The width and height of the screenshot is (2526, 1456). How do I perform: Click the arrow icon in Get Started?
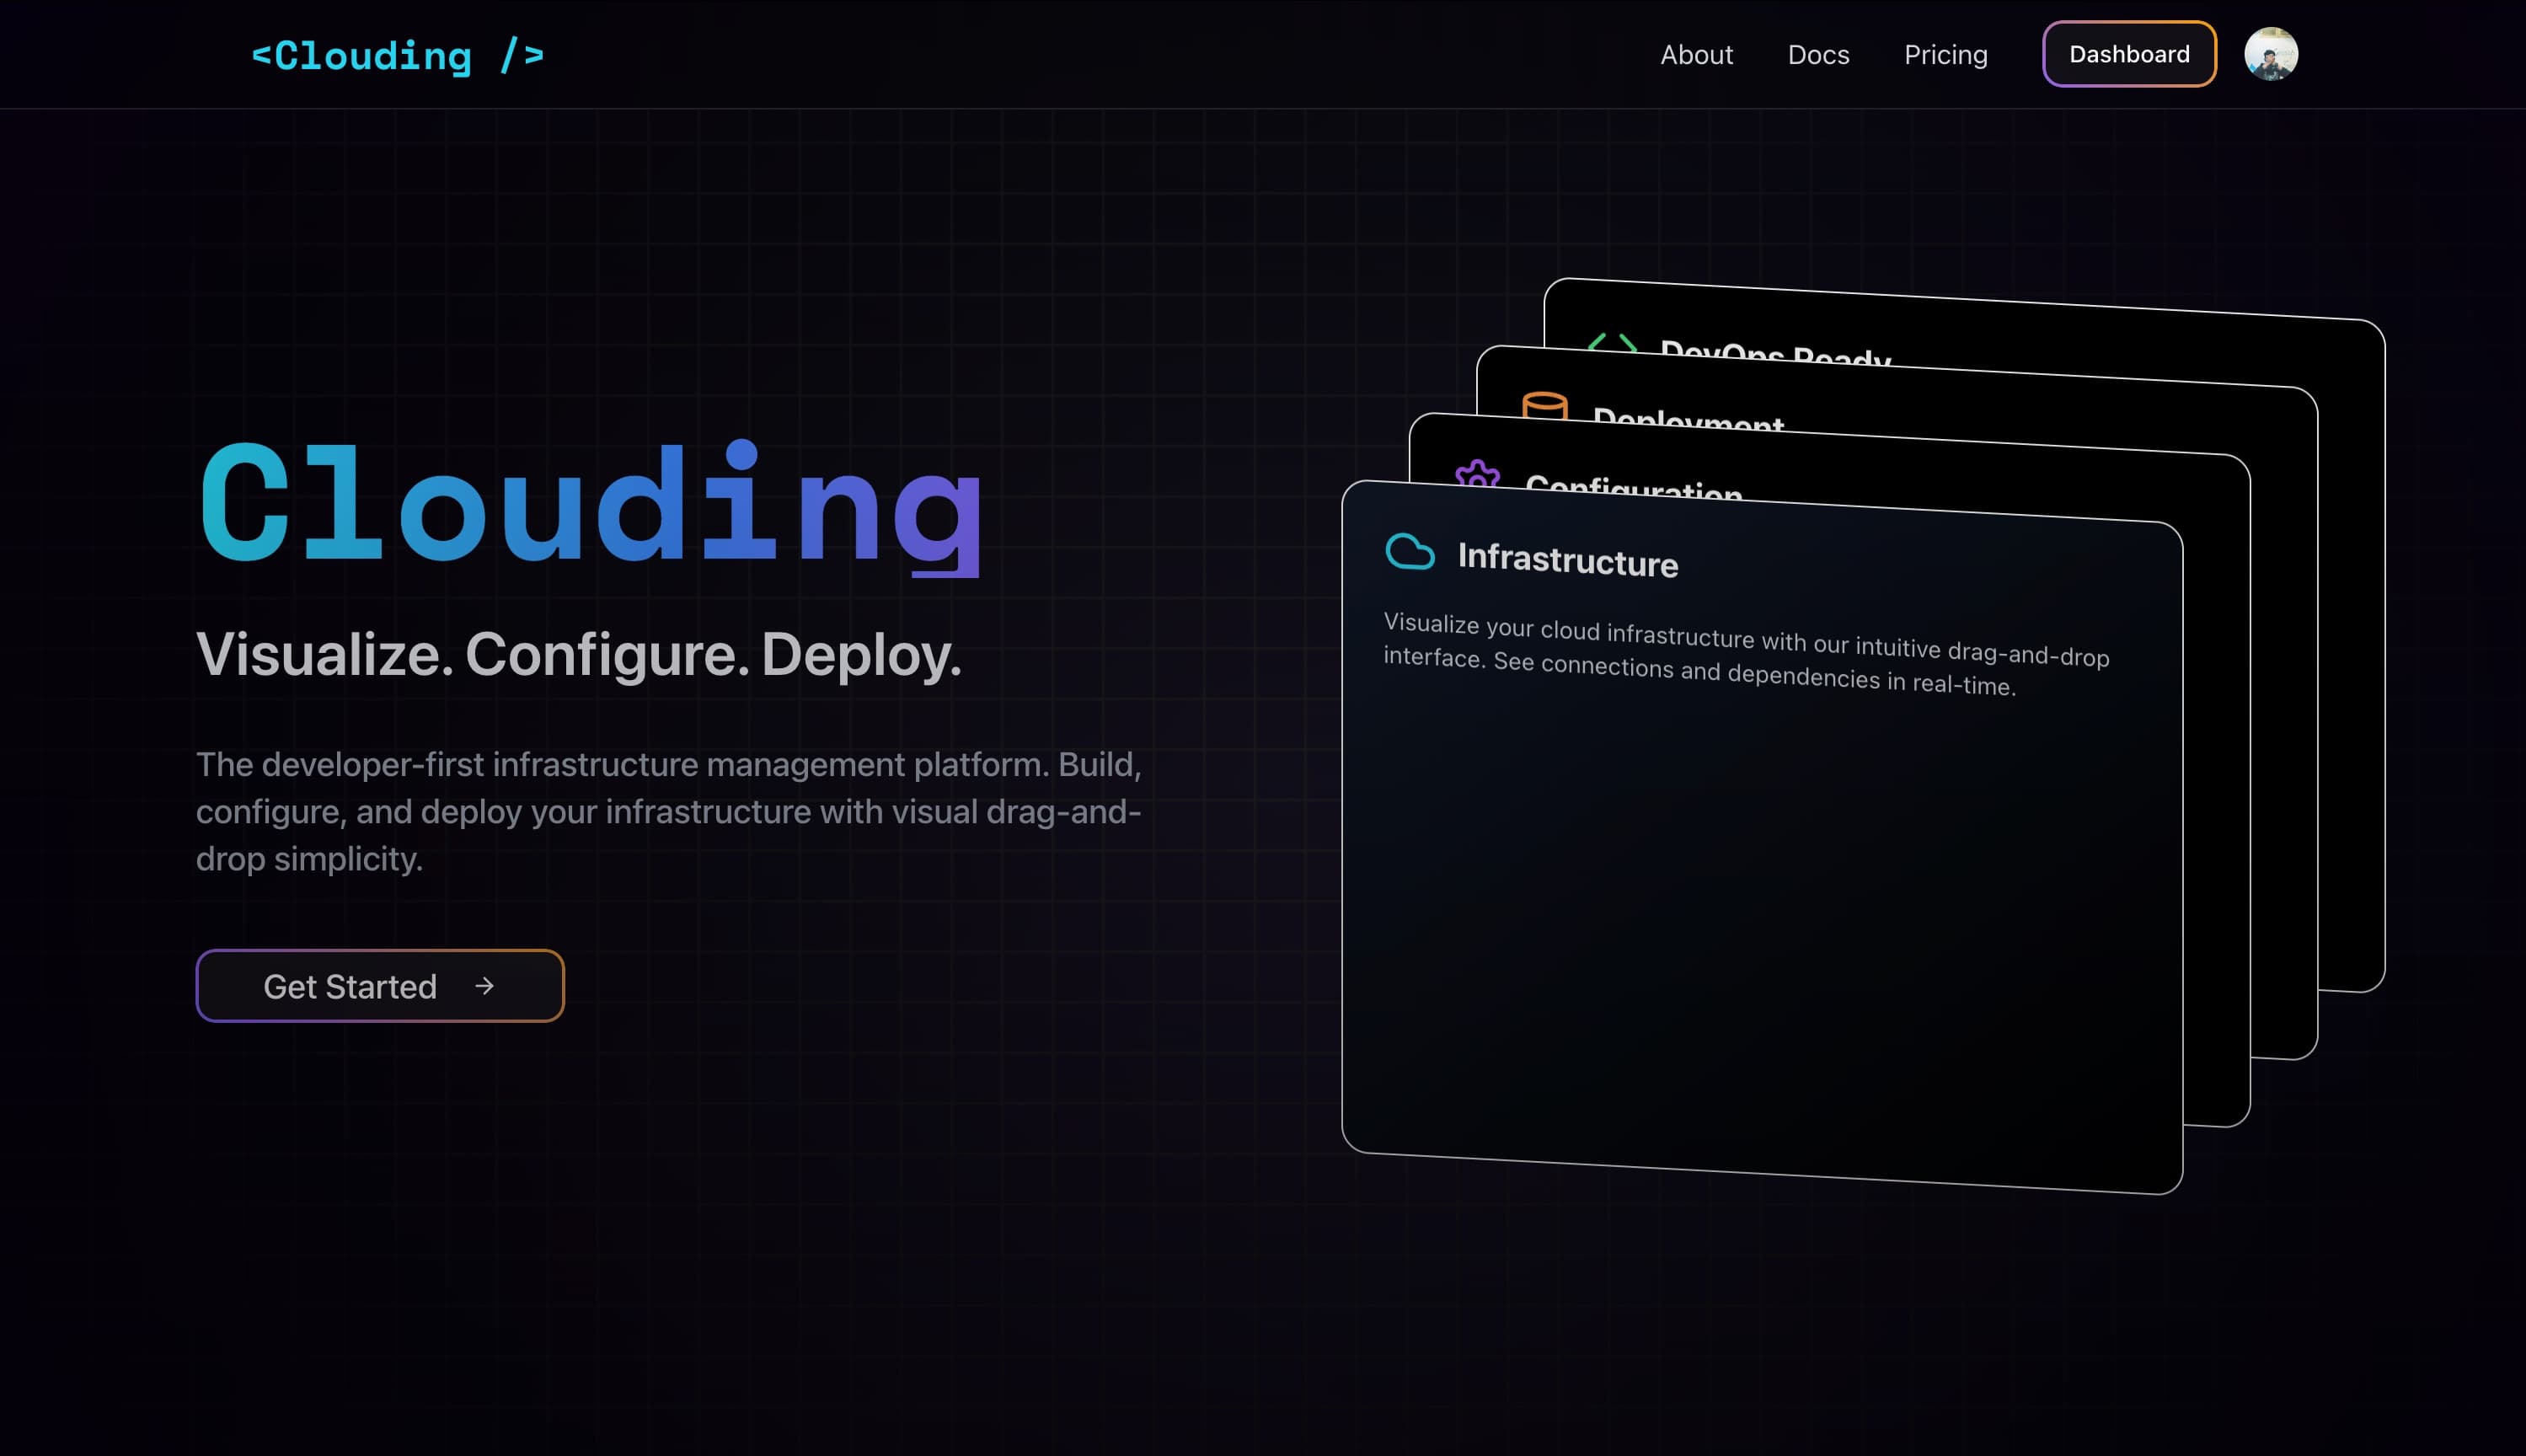point(485,986)
